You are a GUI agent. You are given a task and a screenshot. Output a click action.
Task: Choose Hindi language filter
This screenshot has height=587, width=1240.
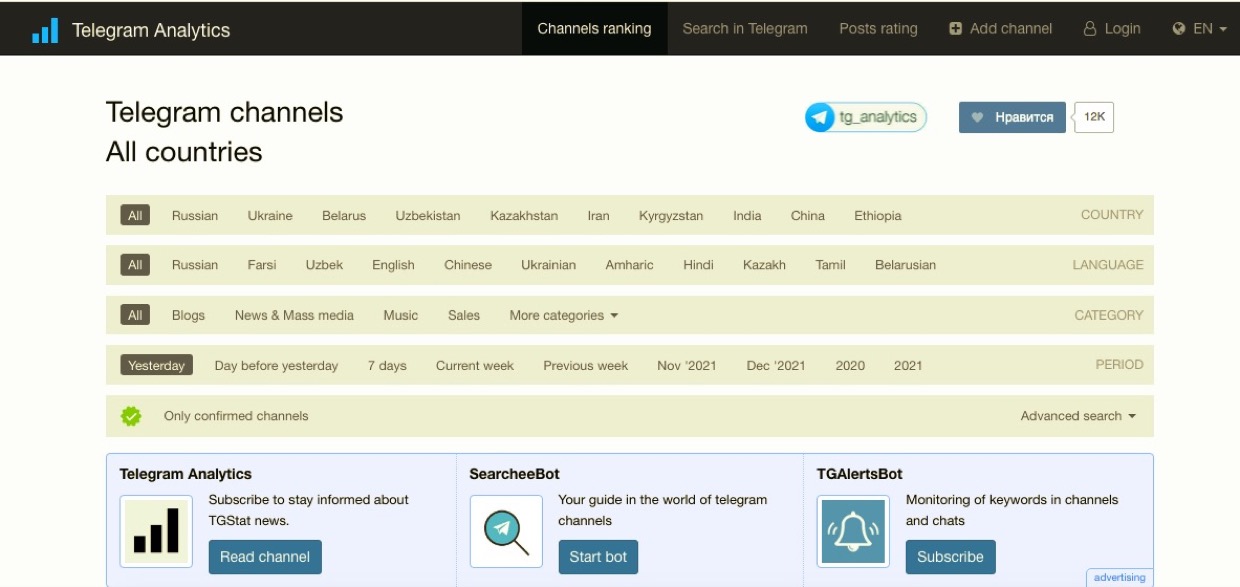[x=698, y=265]
